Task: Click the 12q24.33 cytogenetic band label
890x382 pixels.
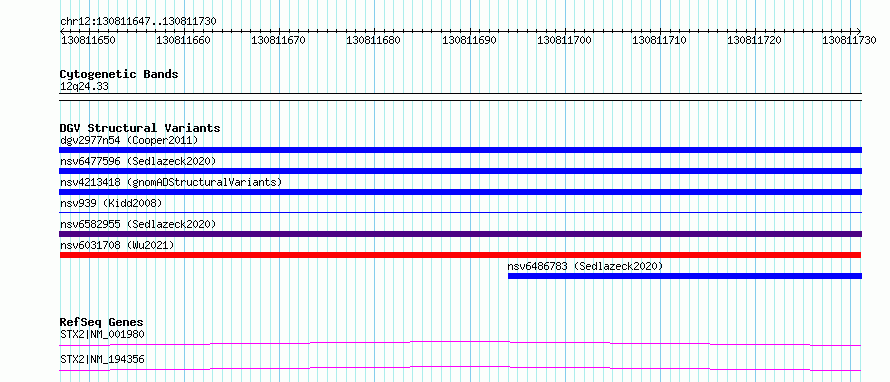Action: (x=84, y=86)
